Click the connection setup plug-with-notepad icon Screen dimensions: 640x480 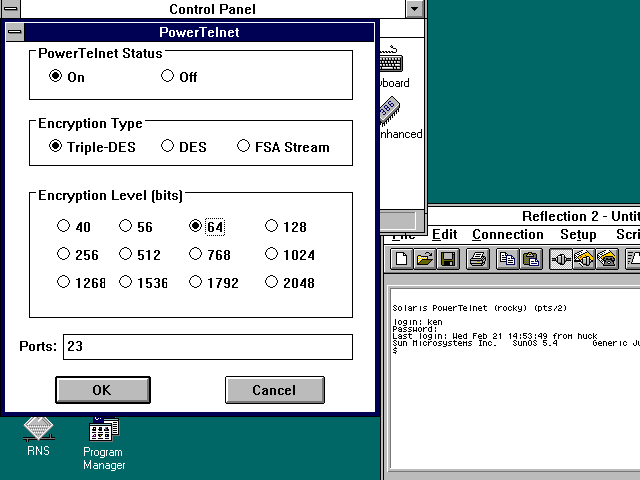[584, 260]
